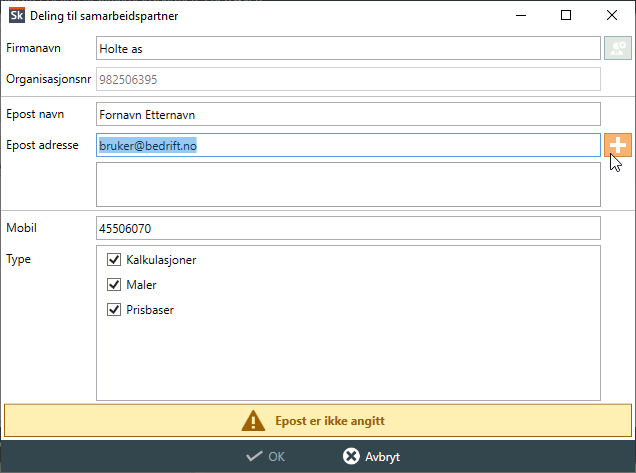Click the warning triangle icon in the banner

pyautogui.click(x=256, y=421)
